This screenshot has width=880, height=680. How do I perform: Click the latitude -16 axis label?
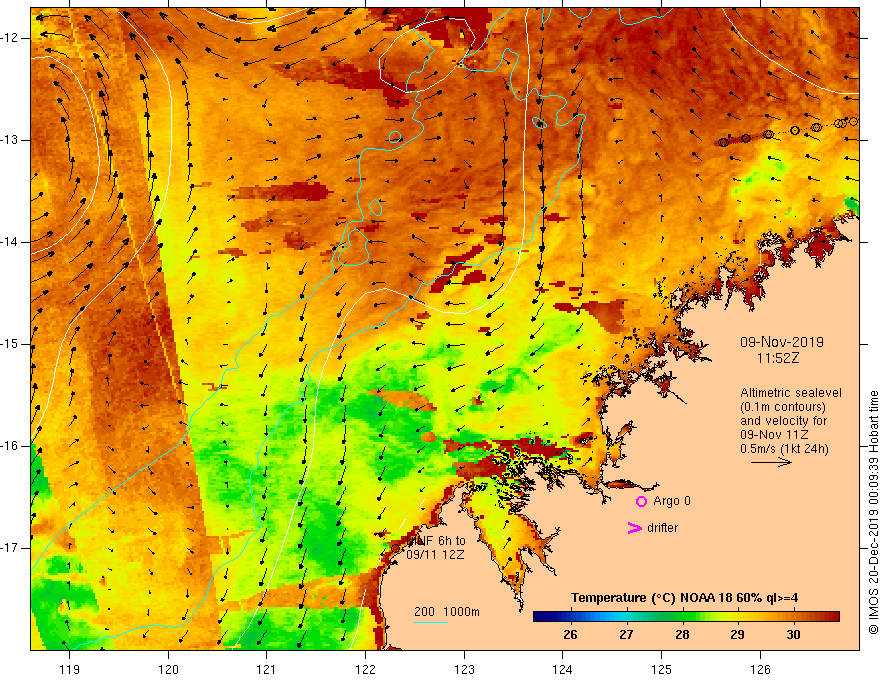coord(10,446)
